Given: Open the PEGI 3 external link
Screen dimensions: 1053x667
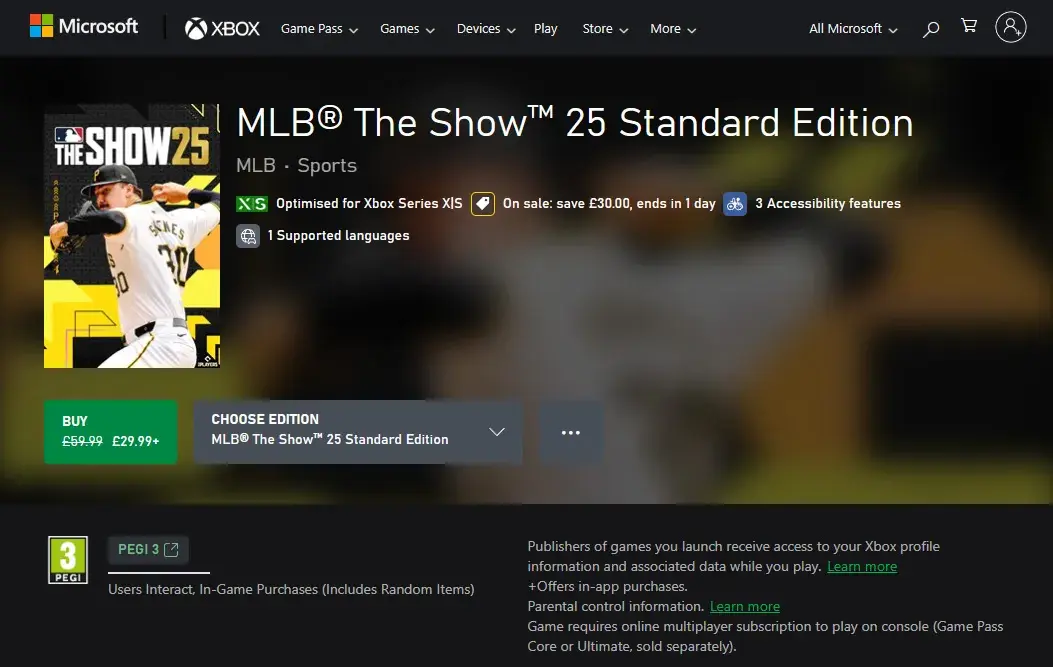Looking at the screenshot, I should coord(148,549).
